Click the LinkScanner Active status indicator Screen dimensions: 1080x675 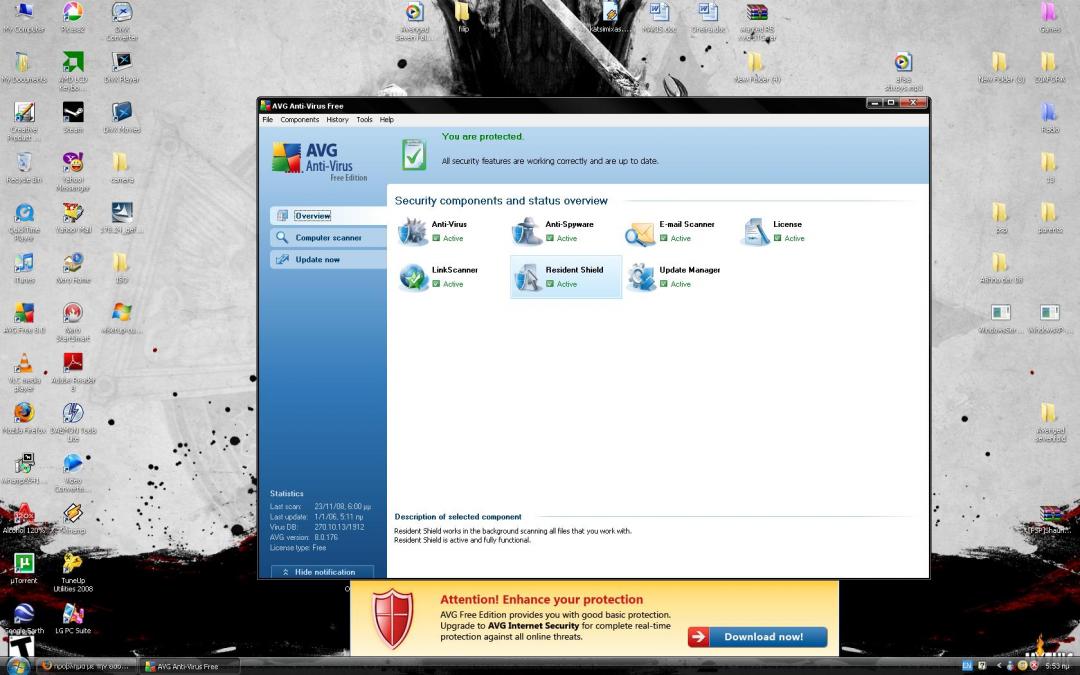pyautogui.click(x=448, y=284)
